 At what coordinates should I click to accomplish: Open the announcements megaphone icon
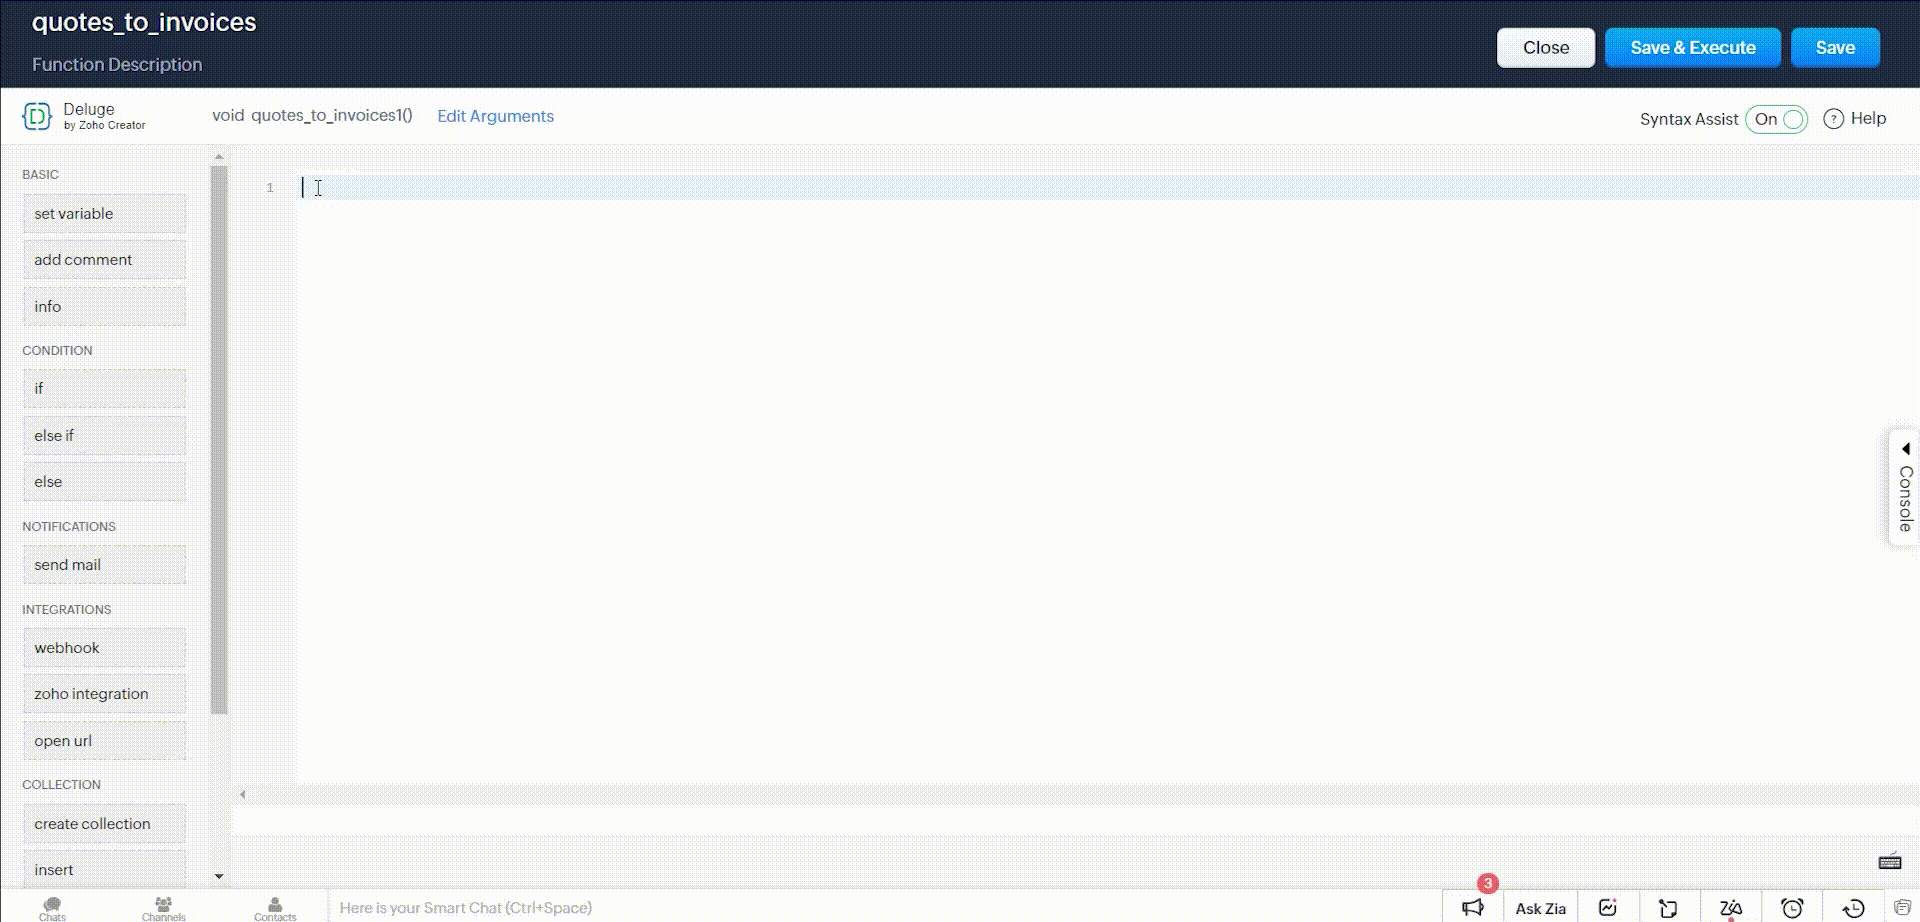click(1473, 907)
